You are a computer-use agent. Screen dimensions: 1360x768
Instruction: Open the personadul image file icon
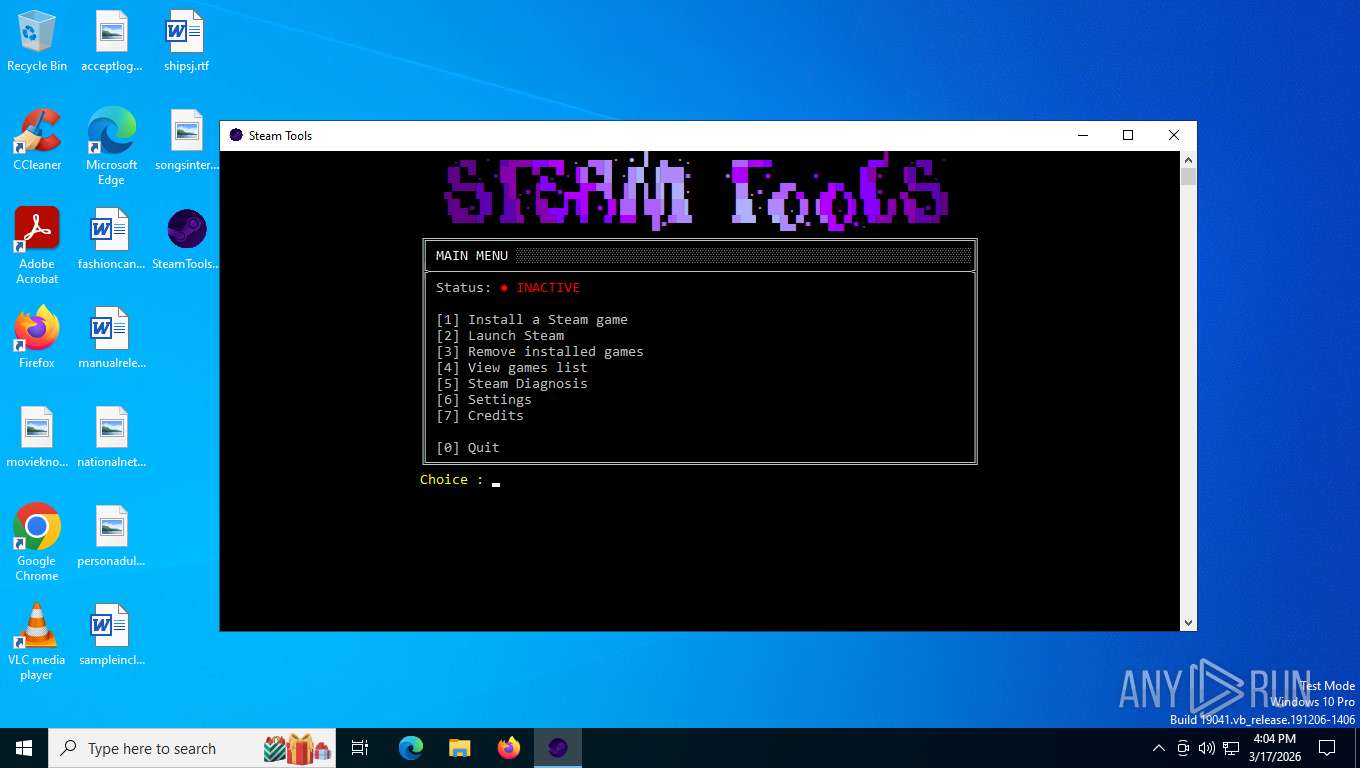pos(112,536)
